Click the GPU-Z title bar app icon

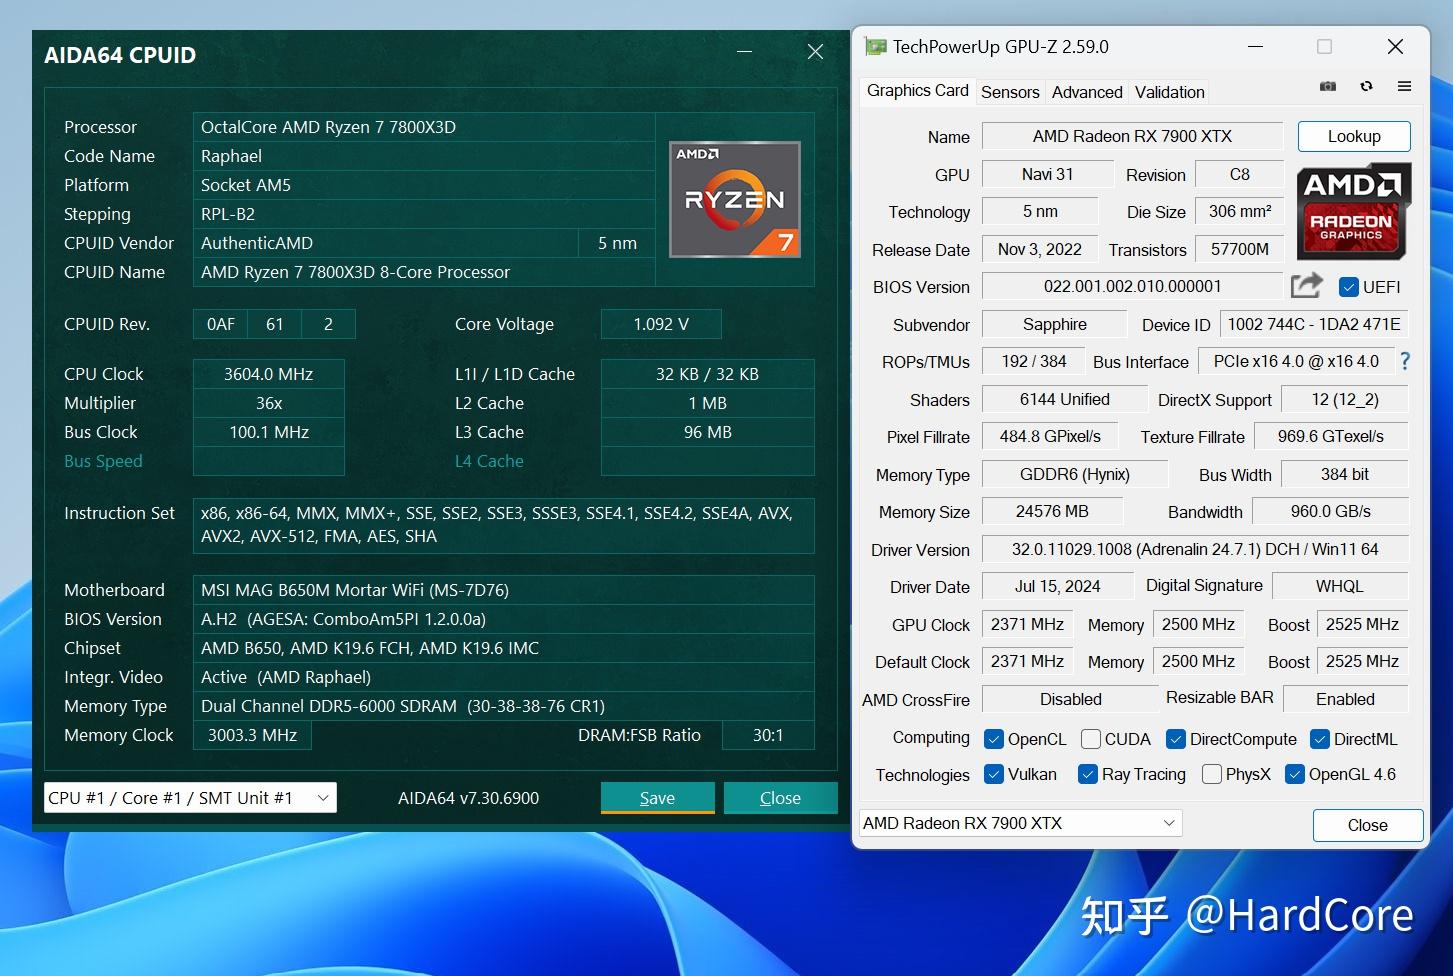876,47
